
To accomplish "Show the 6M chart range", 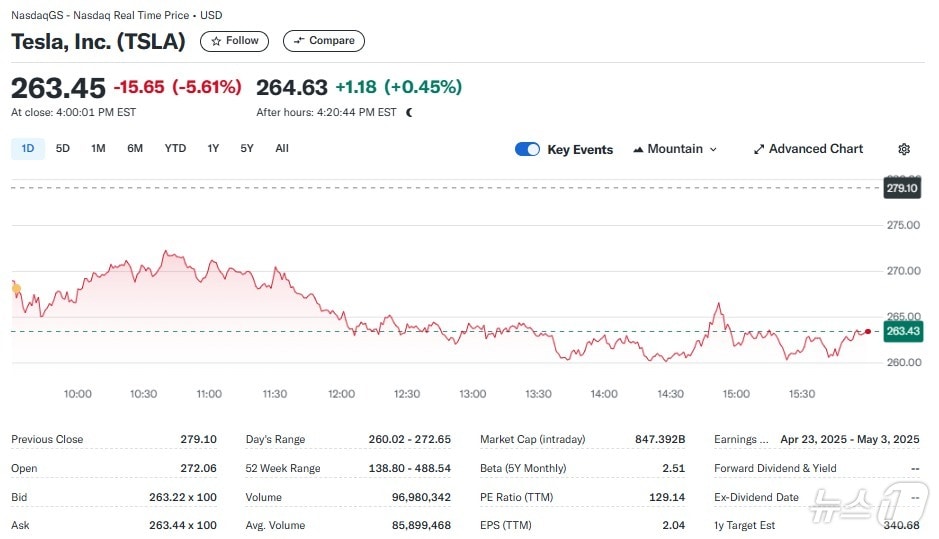I will (135, 148).
